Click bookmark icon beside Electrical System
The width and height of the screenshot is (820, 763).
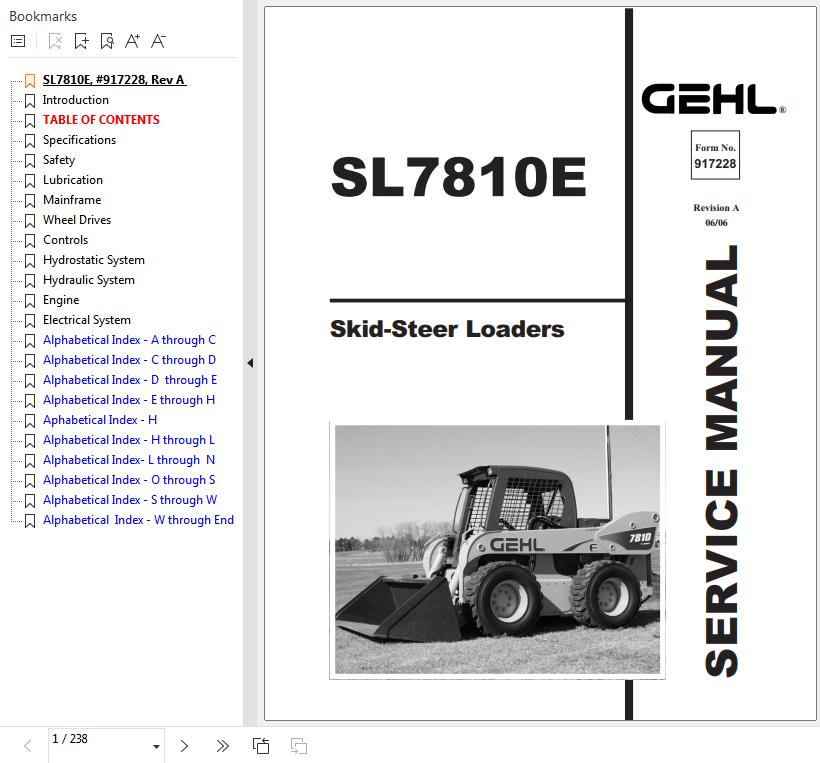pos(30,321)
